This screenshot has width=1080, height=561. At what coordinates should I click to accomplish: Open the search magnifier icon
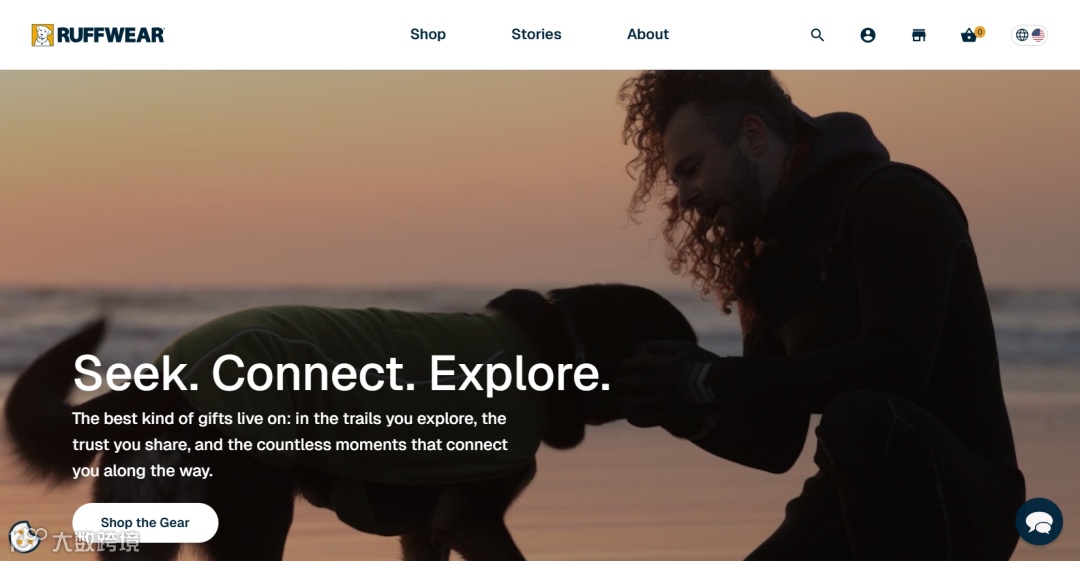(x=817, y=34)
